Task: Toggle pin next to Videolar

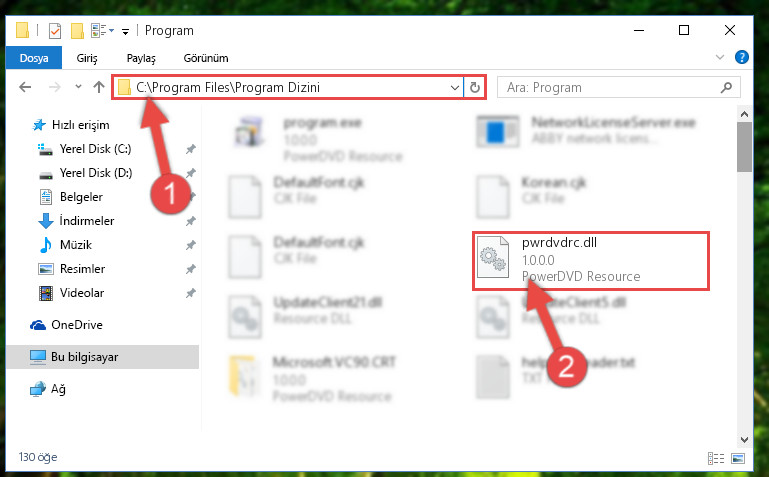Action: [x=190, y=293]
